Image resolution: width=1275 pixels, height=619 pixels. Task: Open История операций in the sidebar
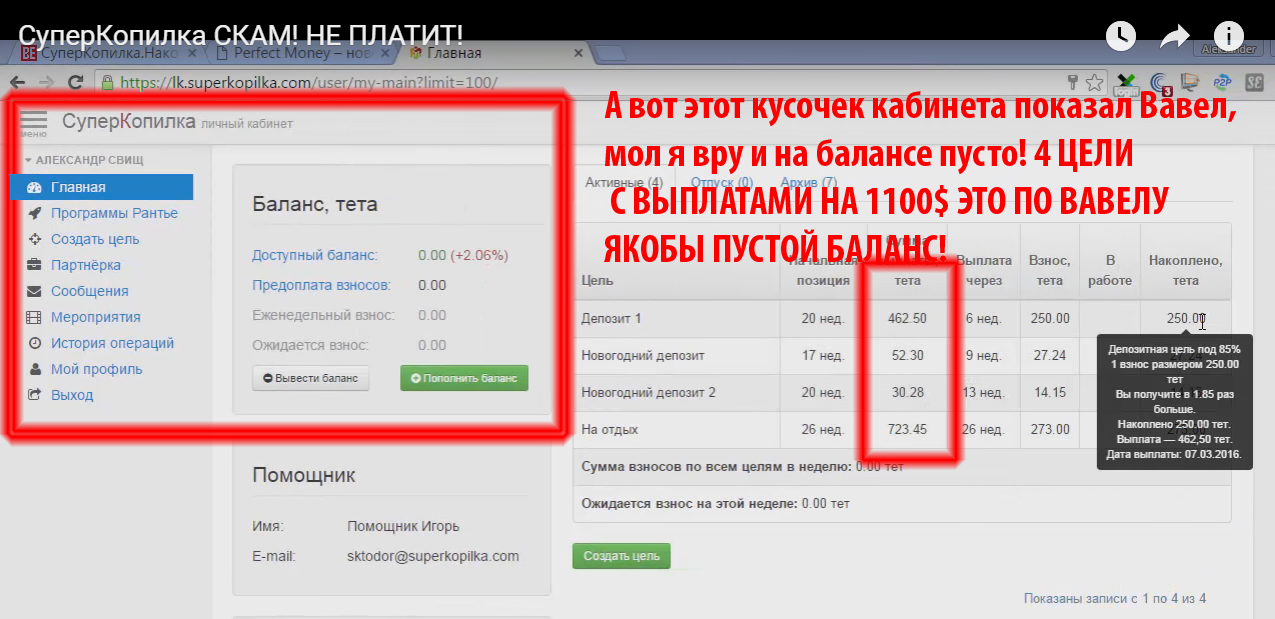[x=112, y=343]
